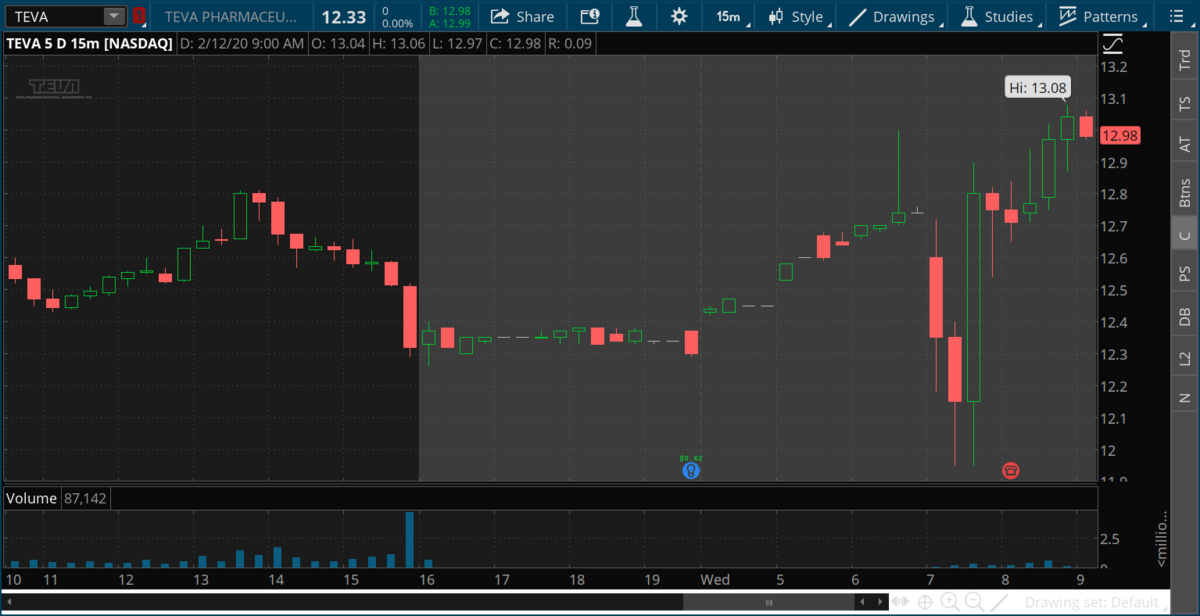
Task: Click the 0.00% change value
Action: coord(397,23)
